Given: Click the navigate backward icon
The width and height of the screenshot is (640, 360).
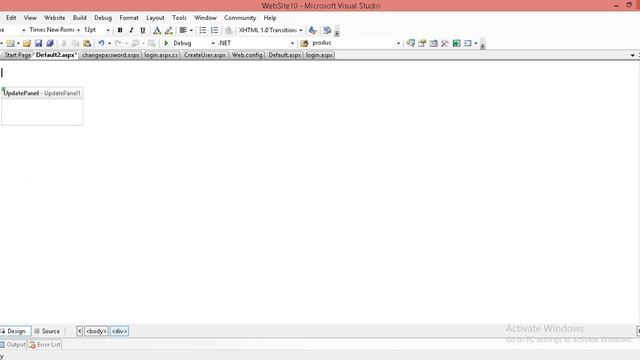Looking at the screenshot, I should (135, 43).
